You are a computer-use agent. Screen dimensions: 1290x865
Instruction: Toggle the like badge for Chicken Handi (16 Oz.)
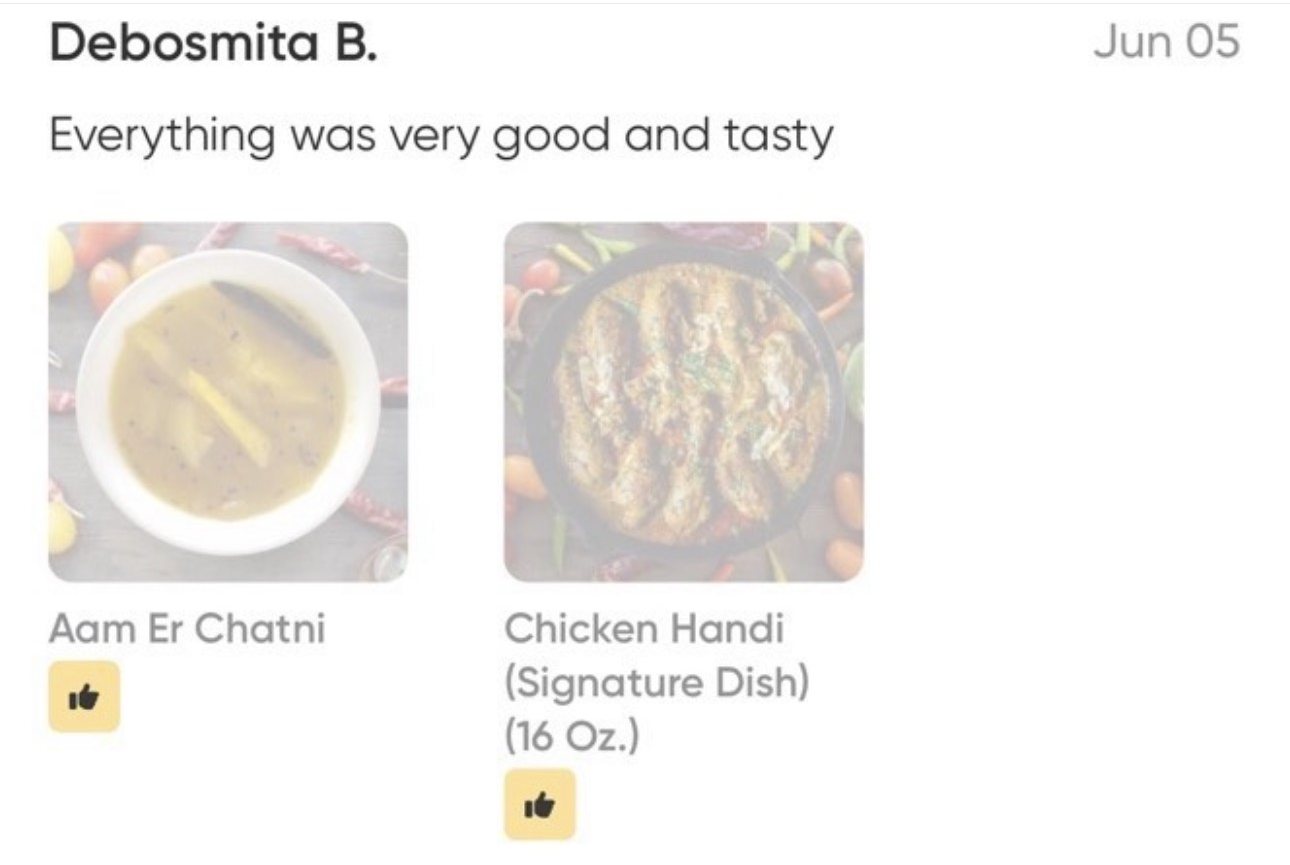coord(540,804)
